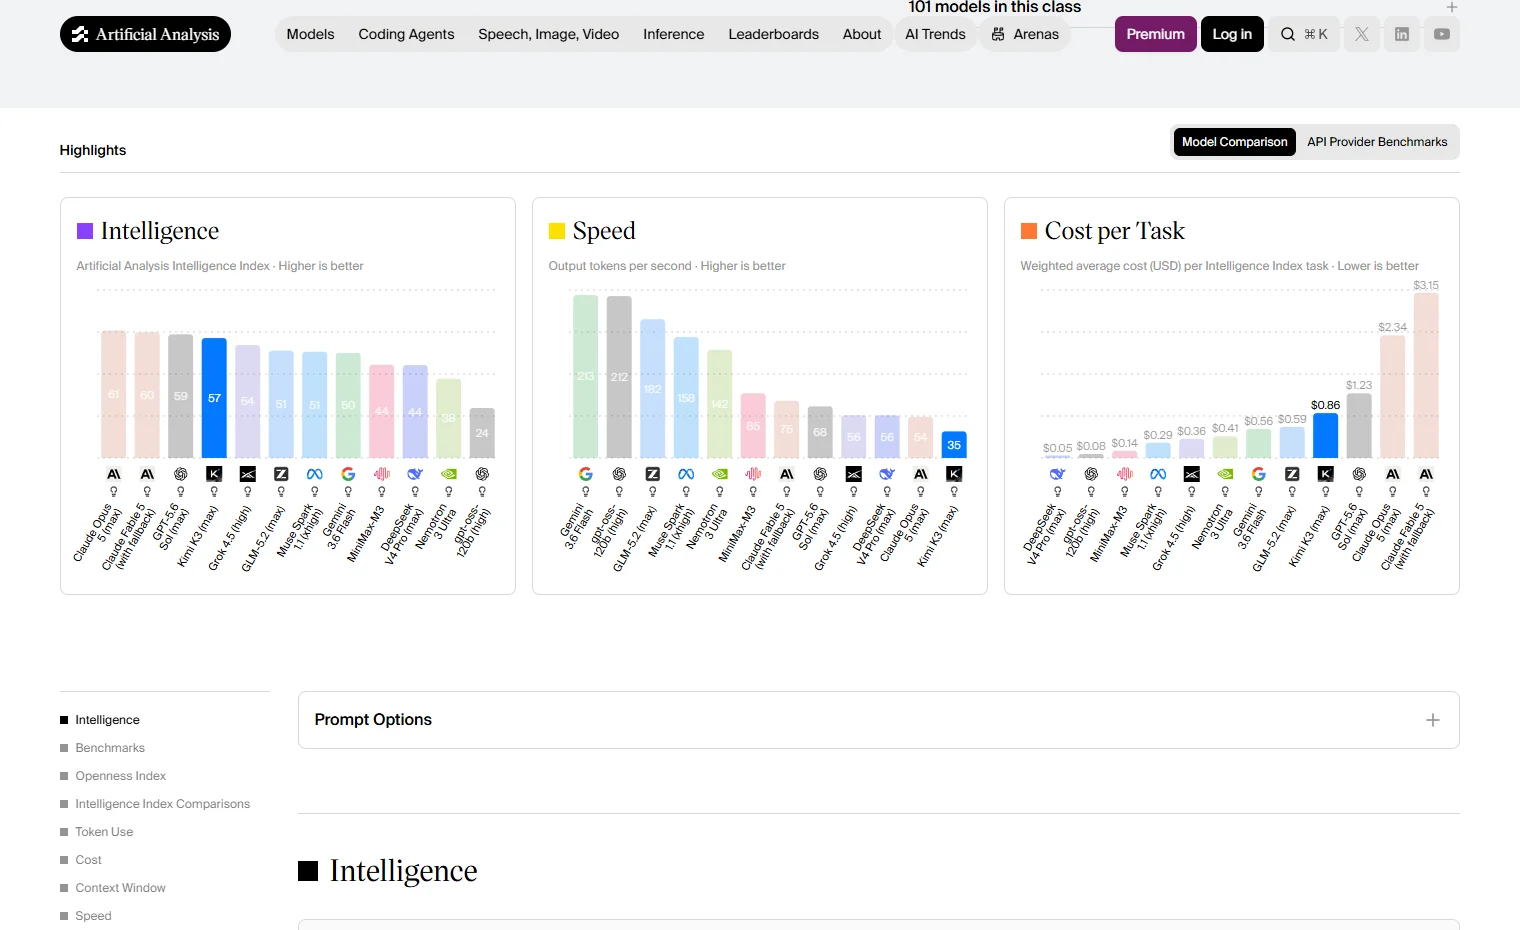
Task: Jump to Cost section in sidebar
Action: click(89, 860)
